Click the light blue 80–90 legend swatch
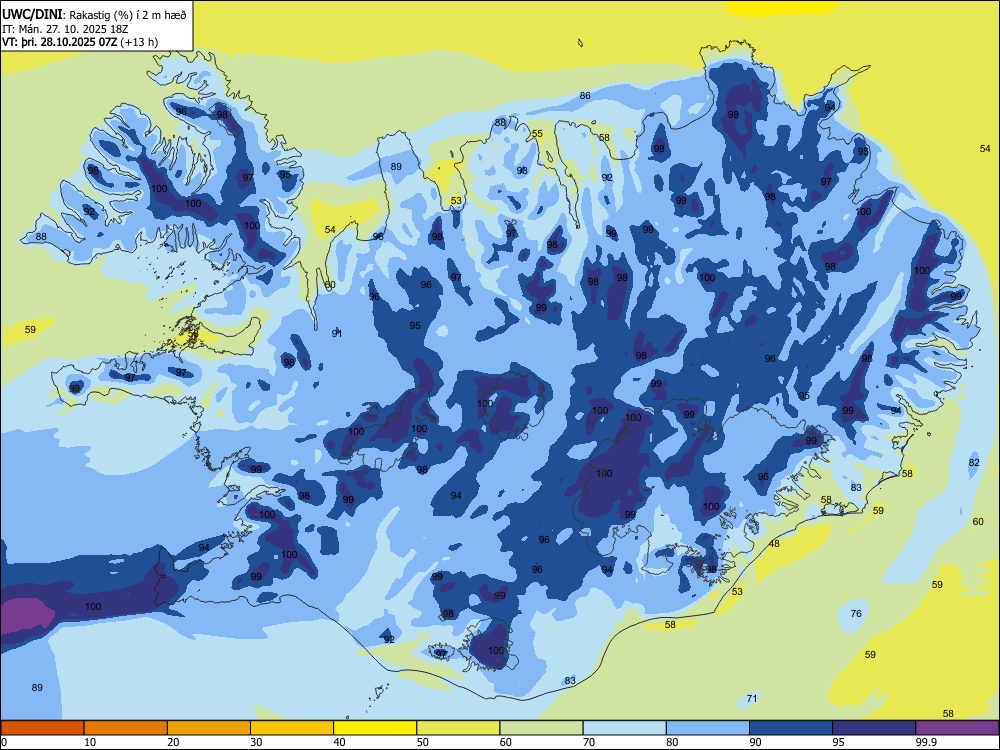 (708, 728)
